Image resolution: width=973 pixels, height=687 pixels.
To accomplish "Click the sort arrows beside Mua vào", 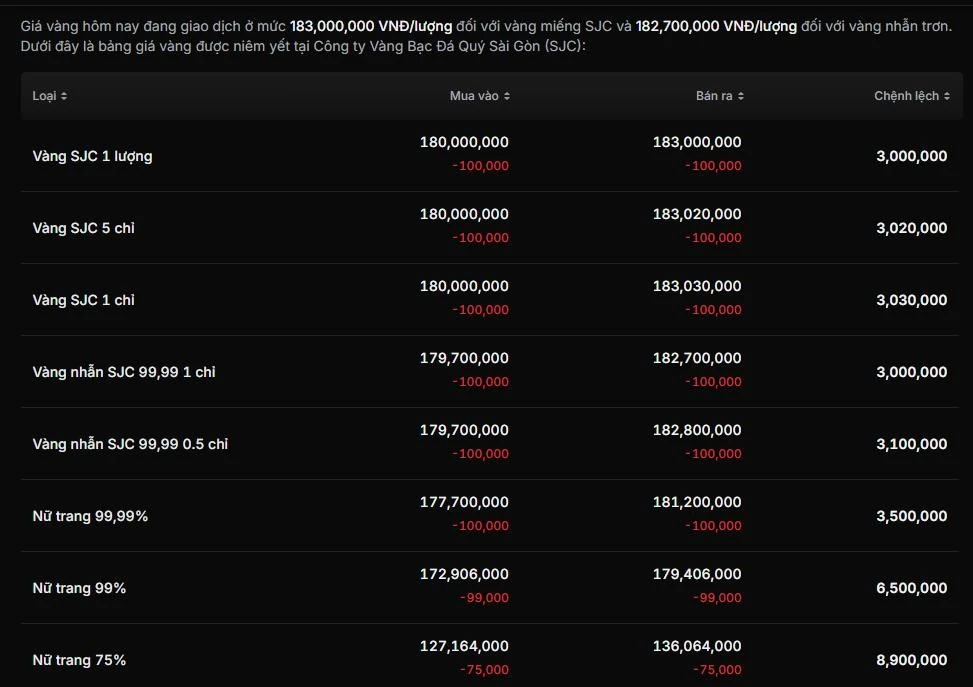I will [507, 96].
